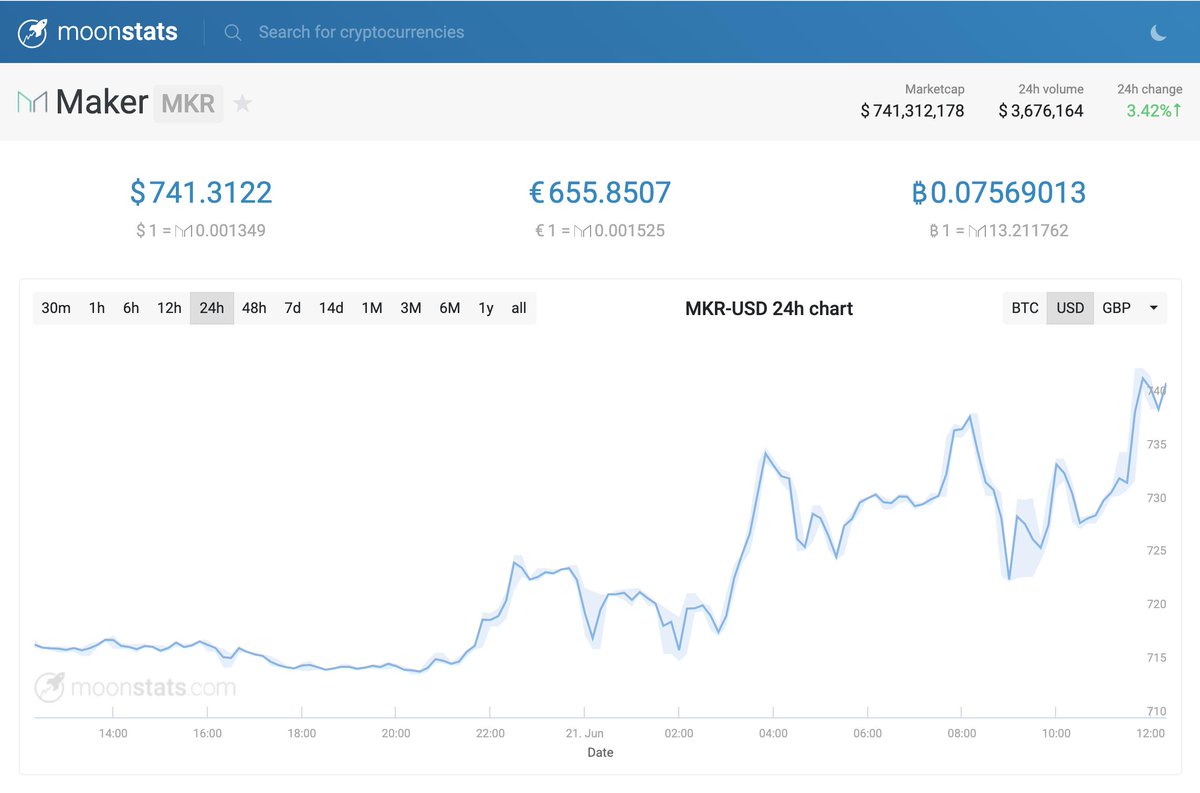Switch chart currency to USD

(x=1070, y=308)
